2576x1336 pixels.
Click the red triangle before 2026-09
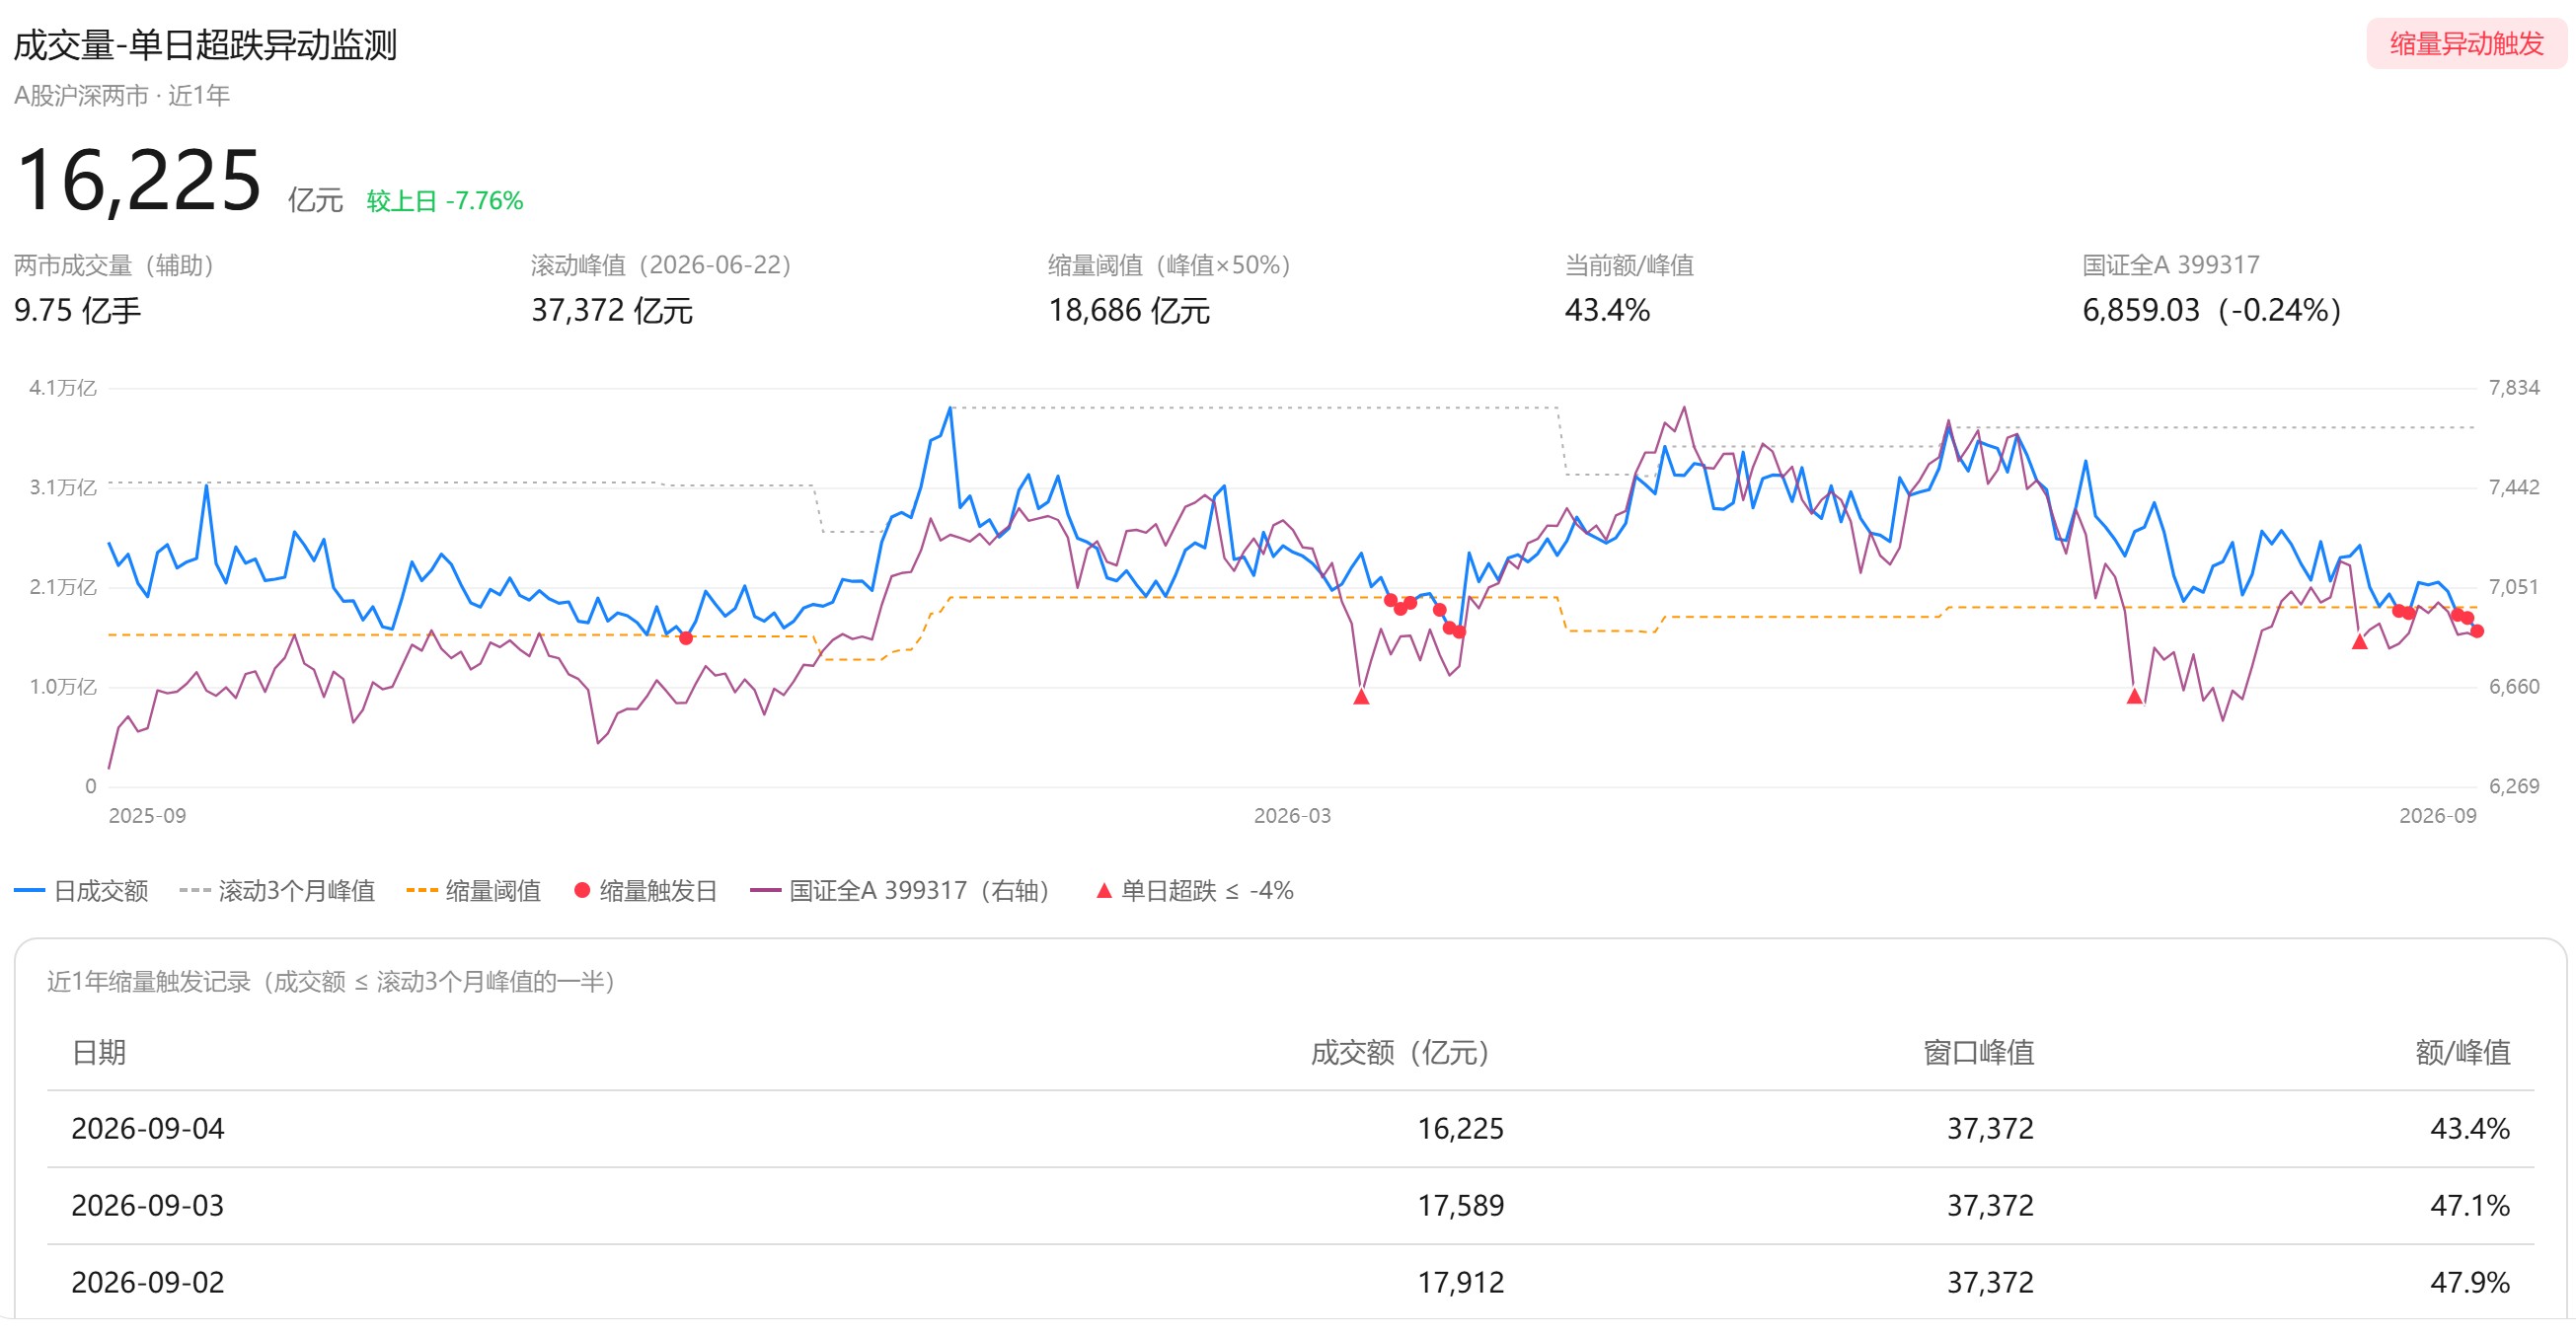(x=2360, y=642)
